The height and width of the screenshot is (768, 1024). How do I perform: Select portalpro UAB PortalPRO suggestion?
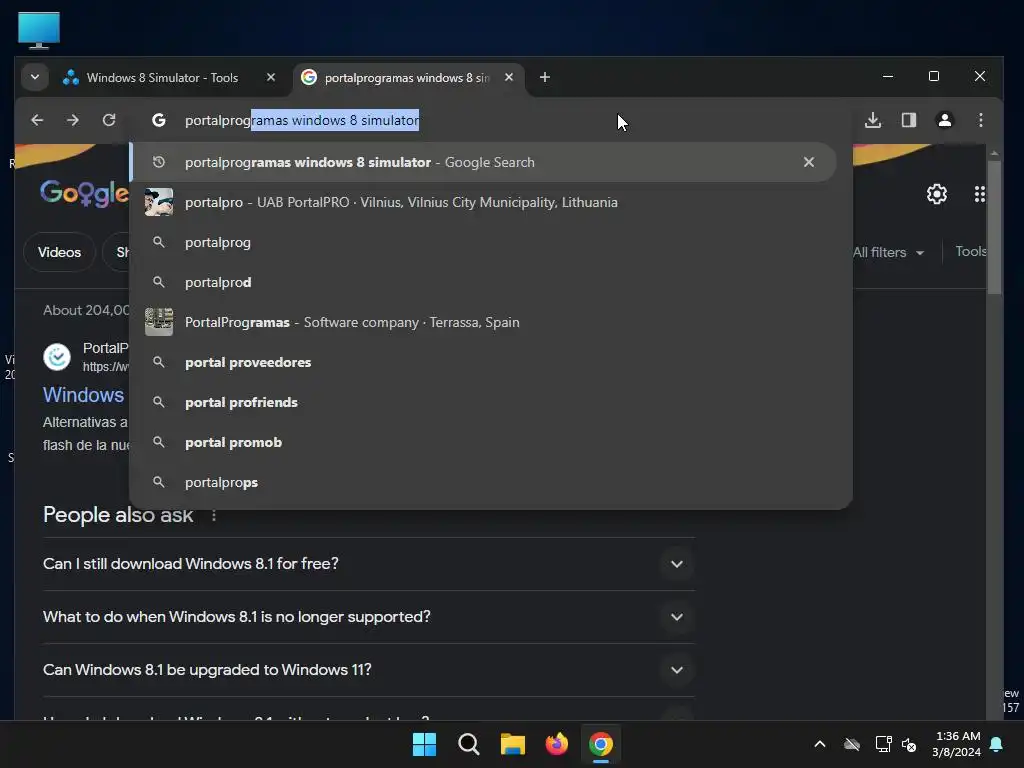pyautogui.click(x=483, y=202)
